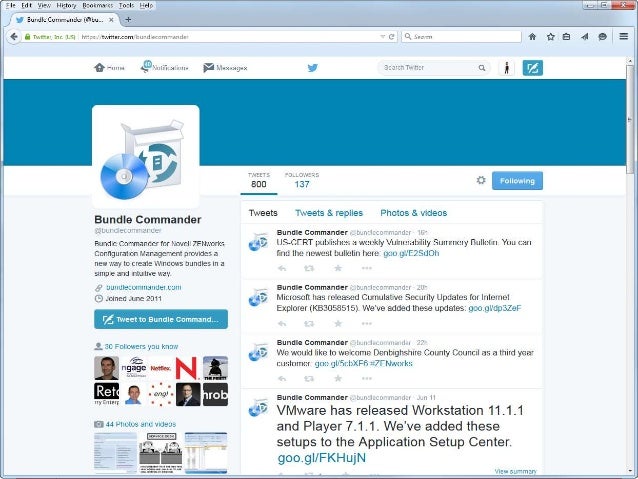
Task: Close the Bundle Commander tab
Action: click(111, 20)
